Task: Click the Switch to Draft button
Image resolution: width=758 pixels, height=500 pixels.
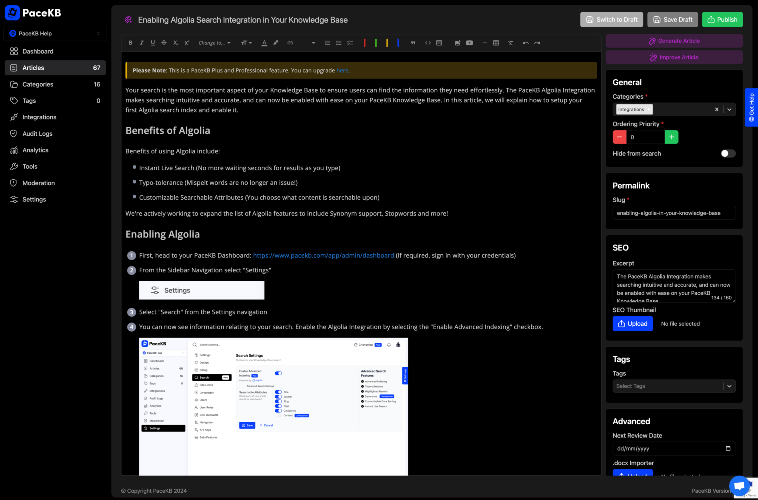Action: point(612,19)
